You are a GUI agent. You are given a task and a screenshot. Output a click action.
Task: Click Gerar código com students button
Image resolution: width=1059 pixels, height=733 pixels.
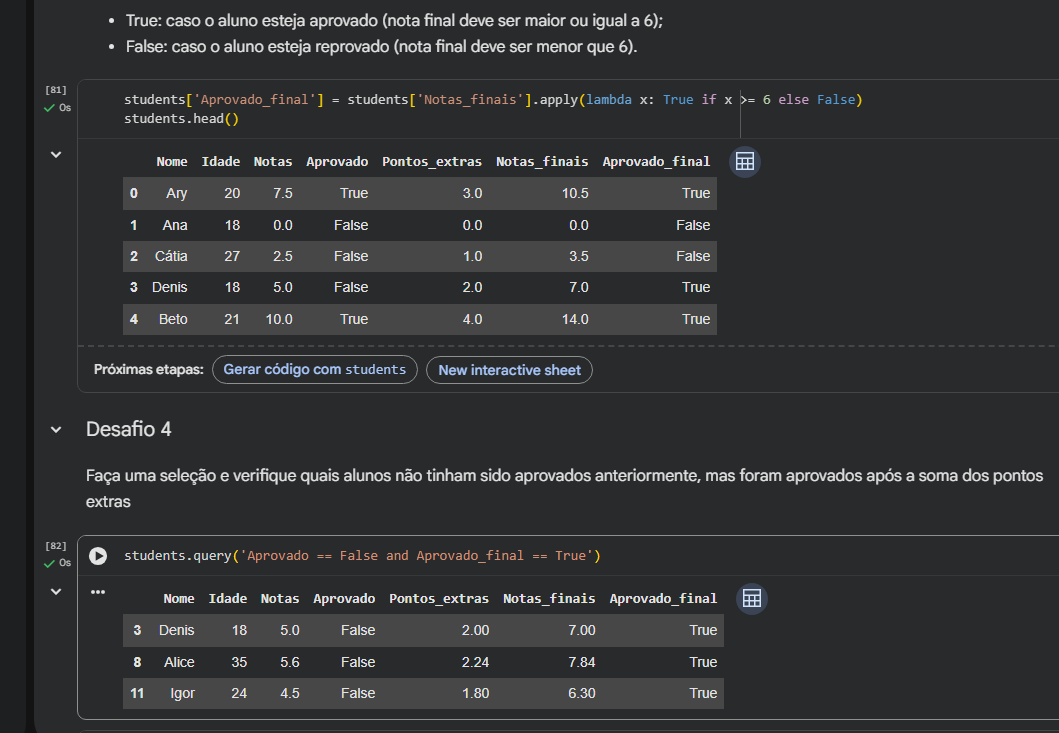[315, 370]
